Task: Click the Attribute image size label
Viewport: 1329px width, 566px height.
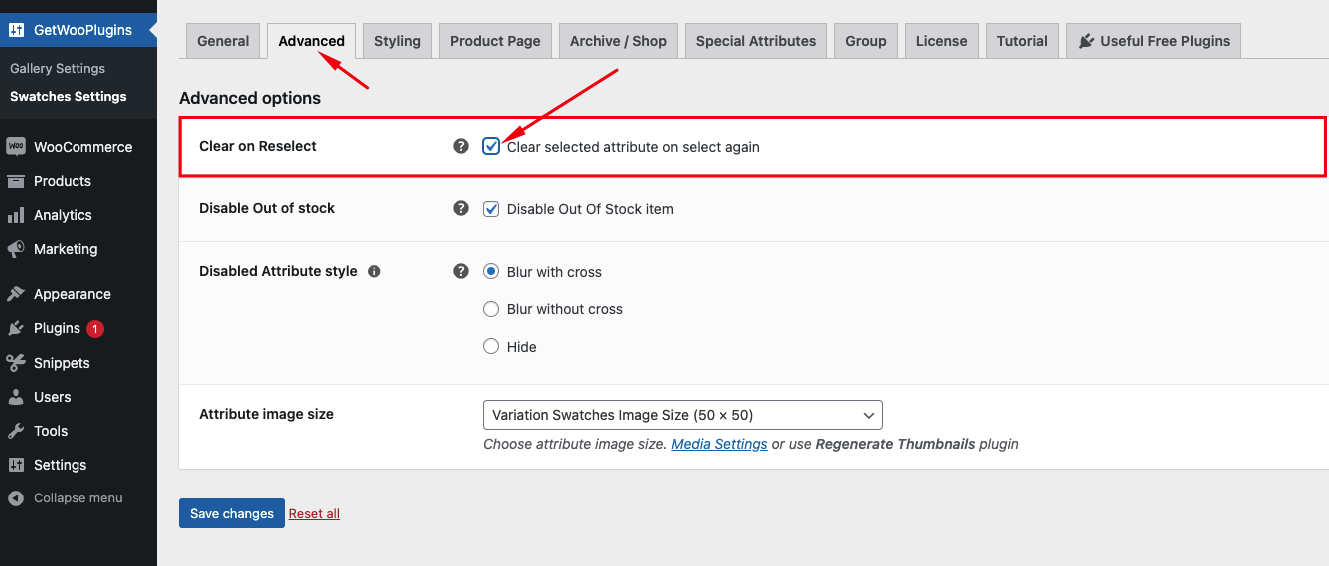Action: click(x=266, y=414)
